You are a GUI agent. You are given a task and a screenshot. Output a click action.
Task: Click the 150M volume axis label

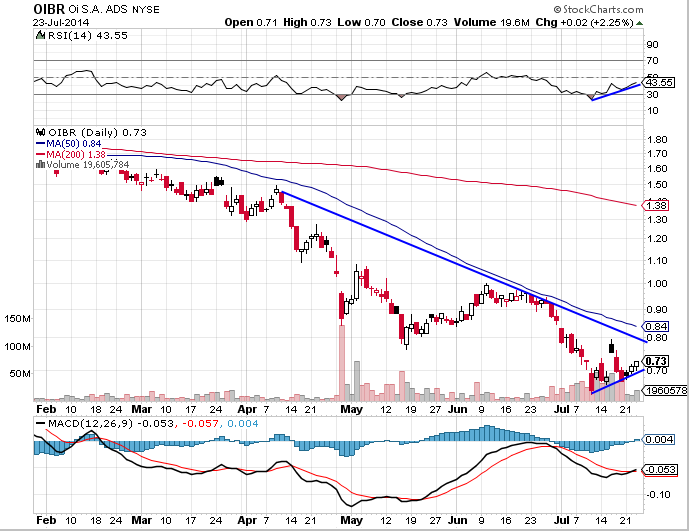[x=18, y=319]
